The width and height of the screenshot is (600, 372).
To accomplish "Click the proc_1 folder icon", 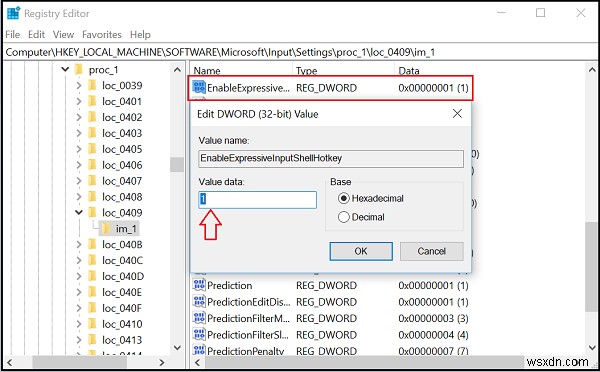I will point(79,70).
